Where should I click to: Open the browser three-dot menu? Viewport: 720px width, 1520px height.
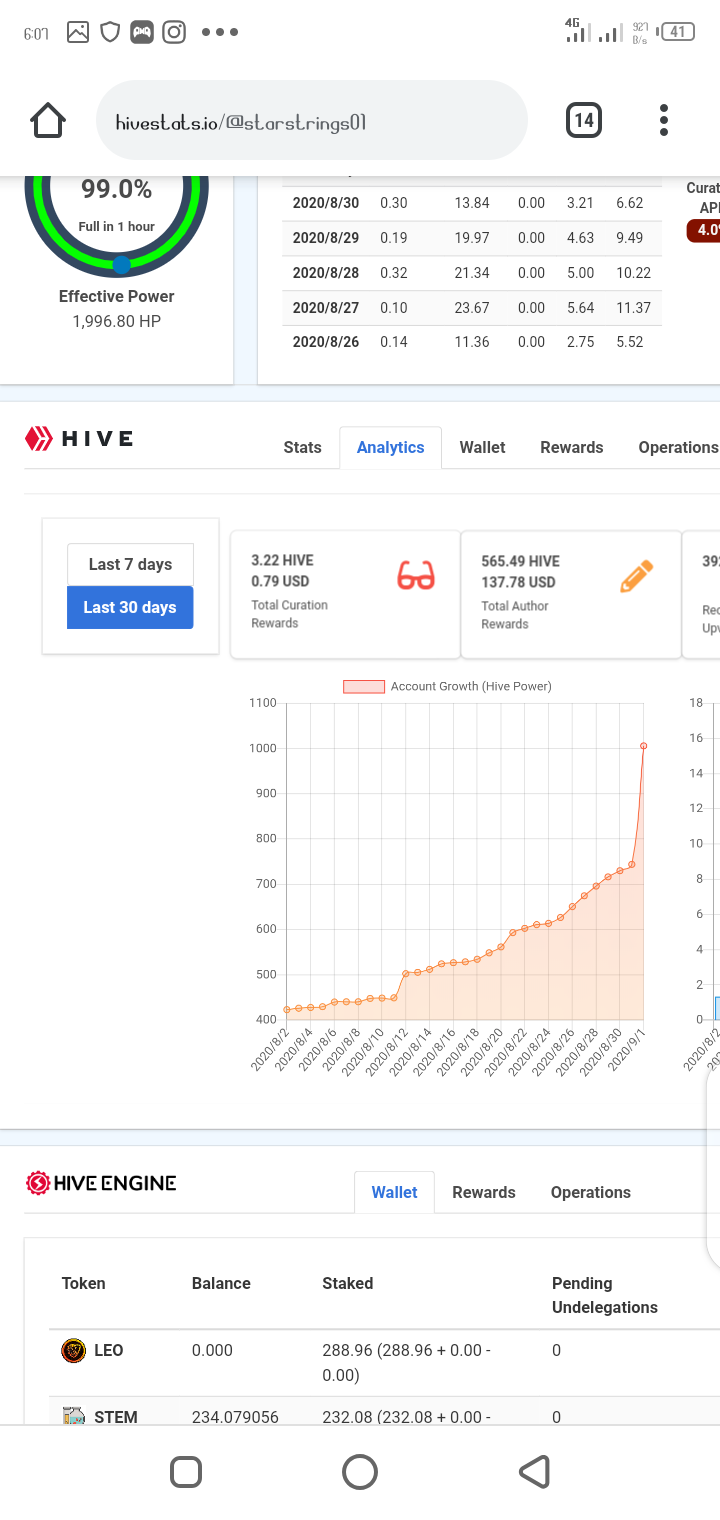click(664, 120)
